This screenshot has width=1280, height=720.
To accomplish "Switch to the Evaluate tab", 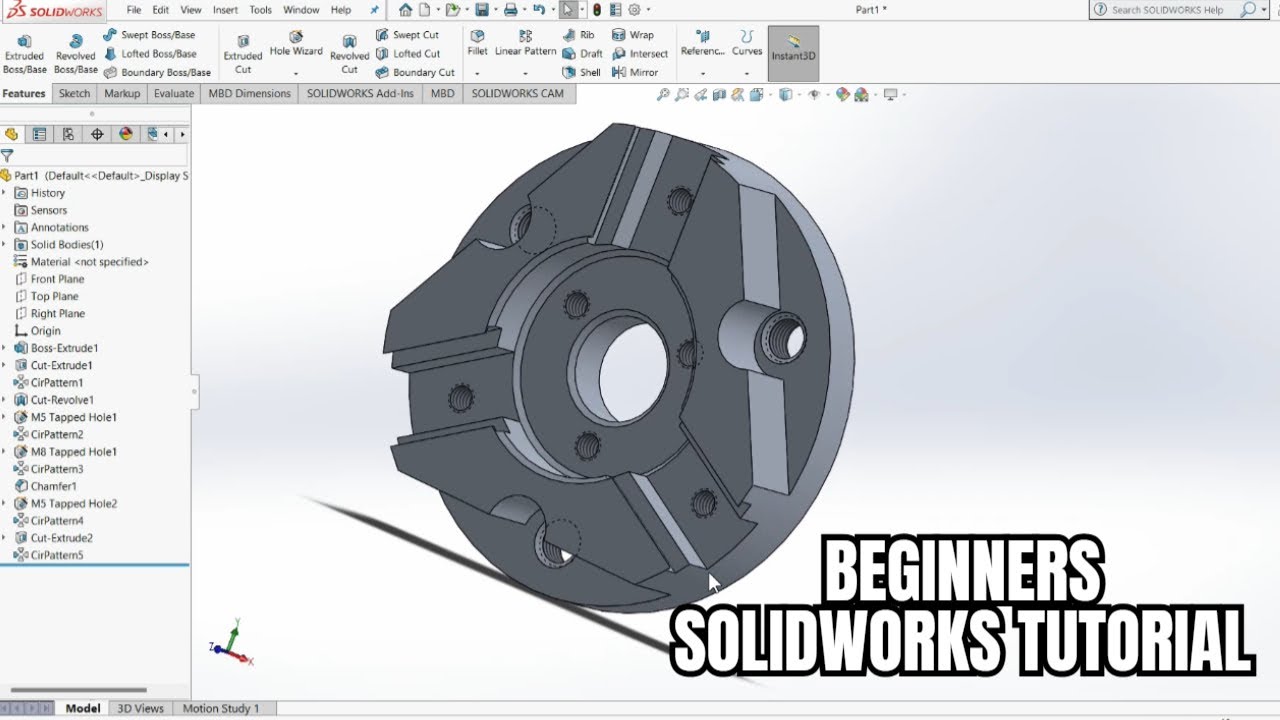I will [x=174, y=93].
